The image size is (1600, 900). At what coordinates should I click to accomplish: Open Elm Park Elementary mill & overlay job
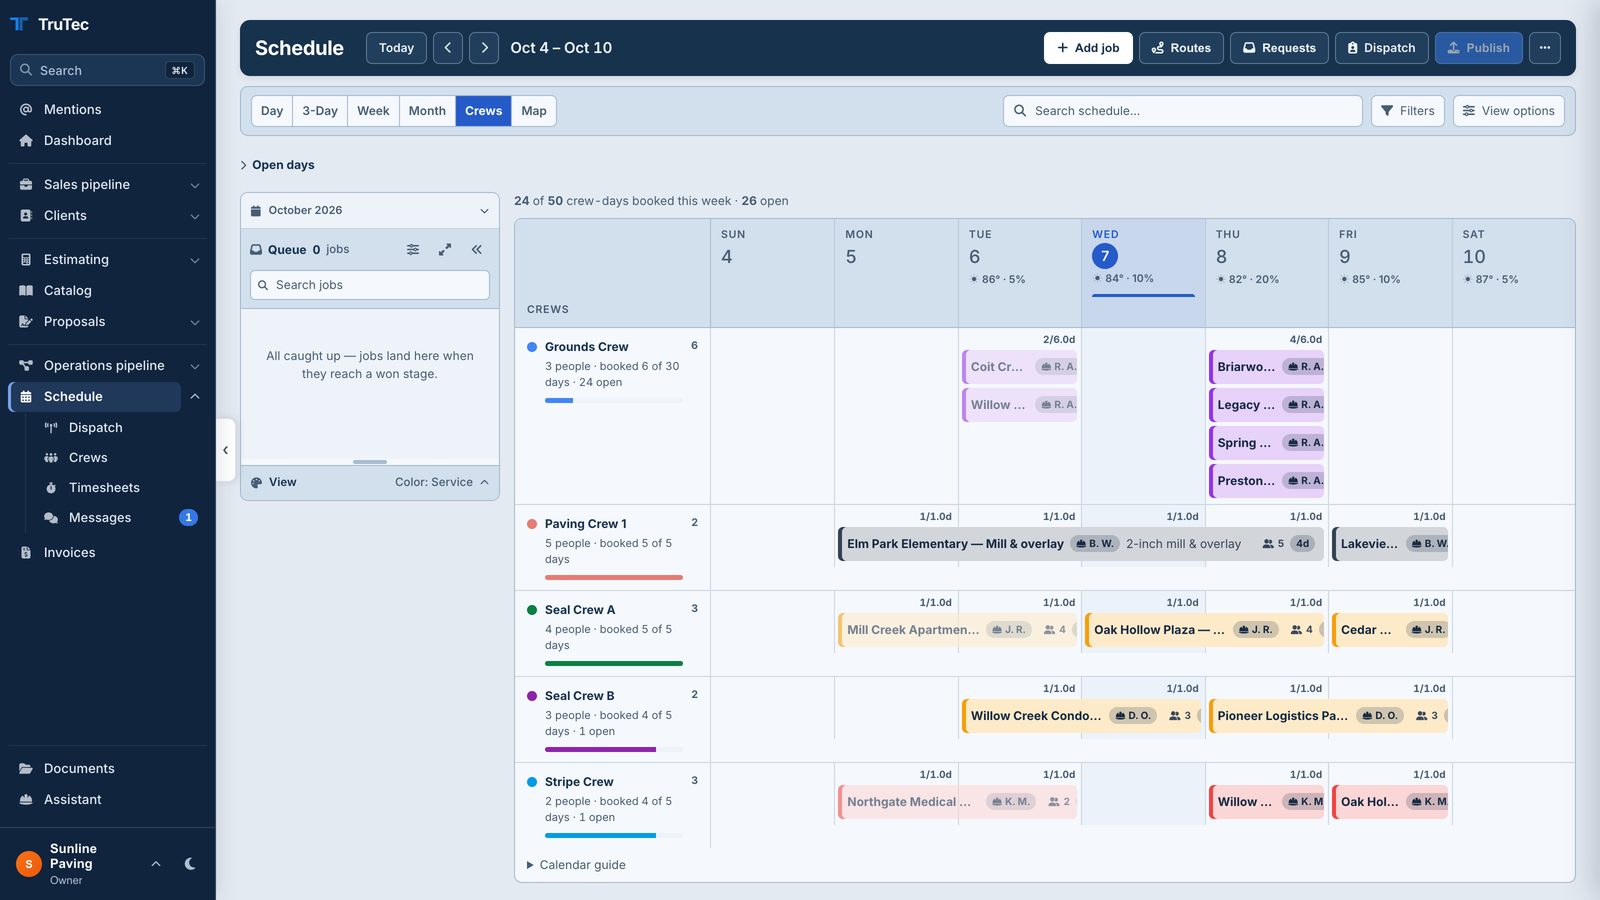[x=1081, y=544]
